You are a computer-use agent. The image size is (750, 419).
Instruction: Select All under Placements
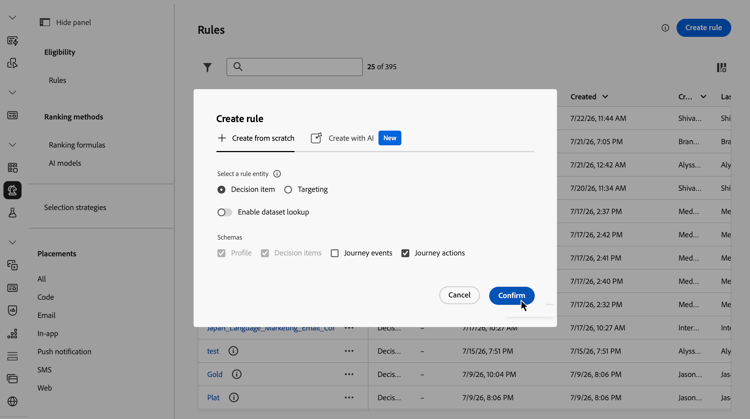point(42,279)
